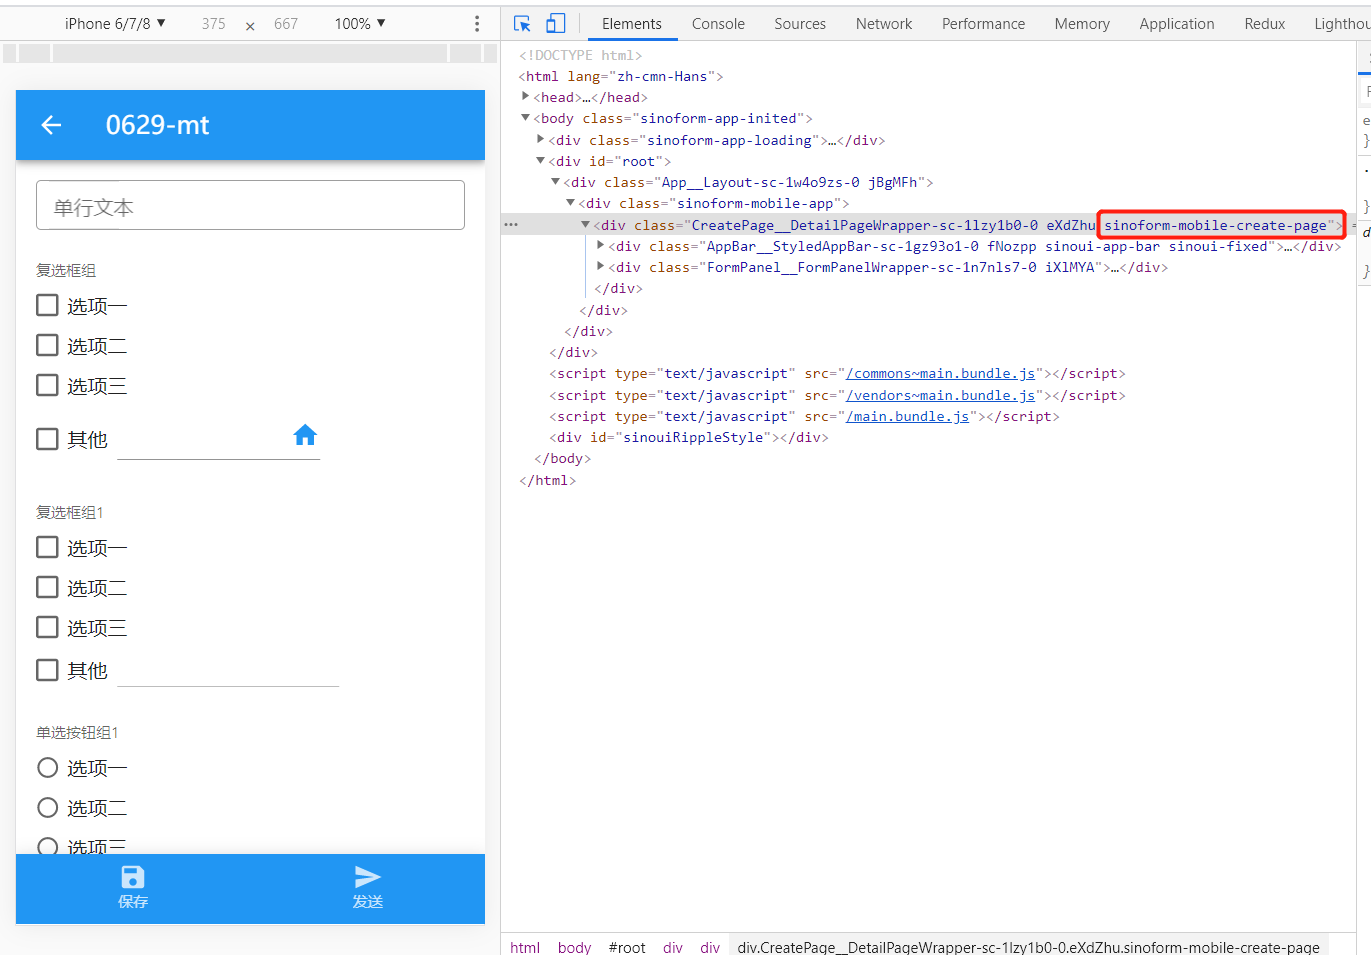Check 选项二 under 复选框组
Image resolution: width=1371 pixels, height=955 pixels.
(47, 345)
